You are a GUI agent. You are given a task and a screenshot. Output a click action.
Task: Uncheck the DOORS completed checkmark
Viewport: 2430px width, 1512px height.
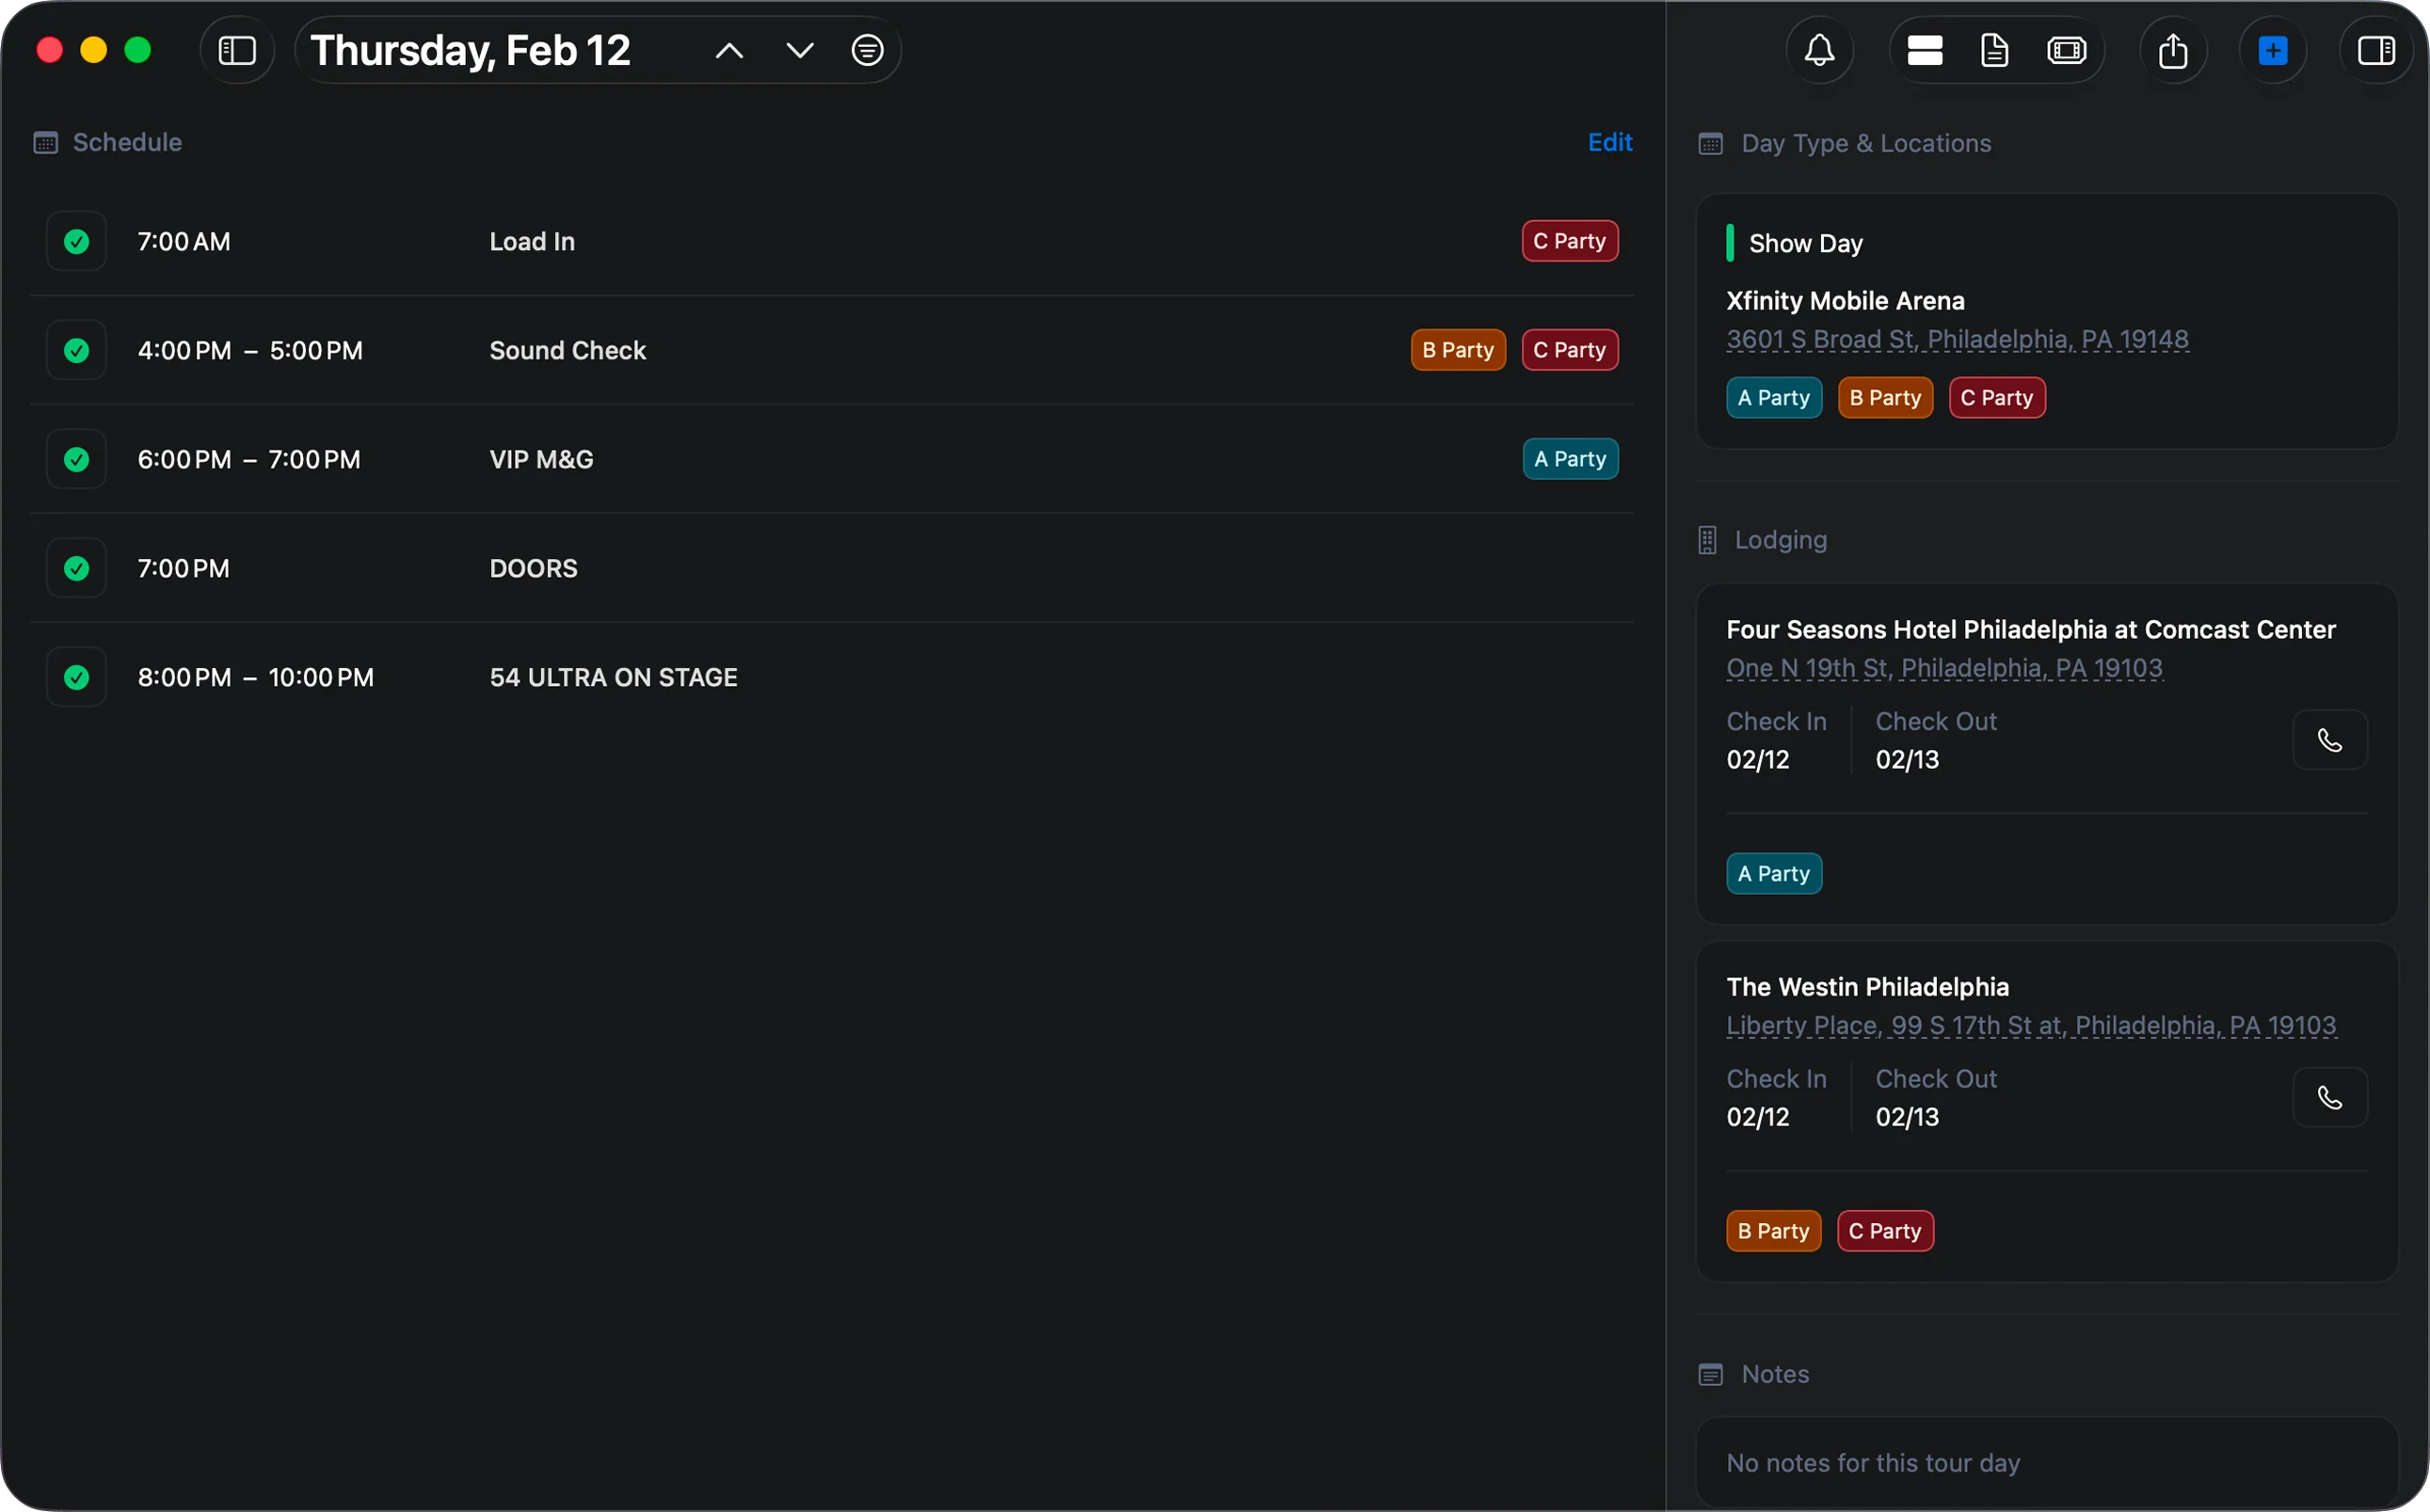pos(75,567)
